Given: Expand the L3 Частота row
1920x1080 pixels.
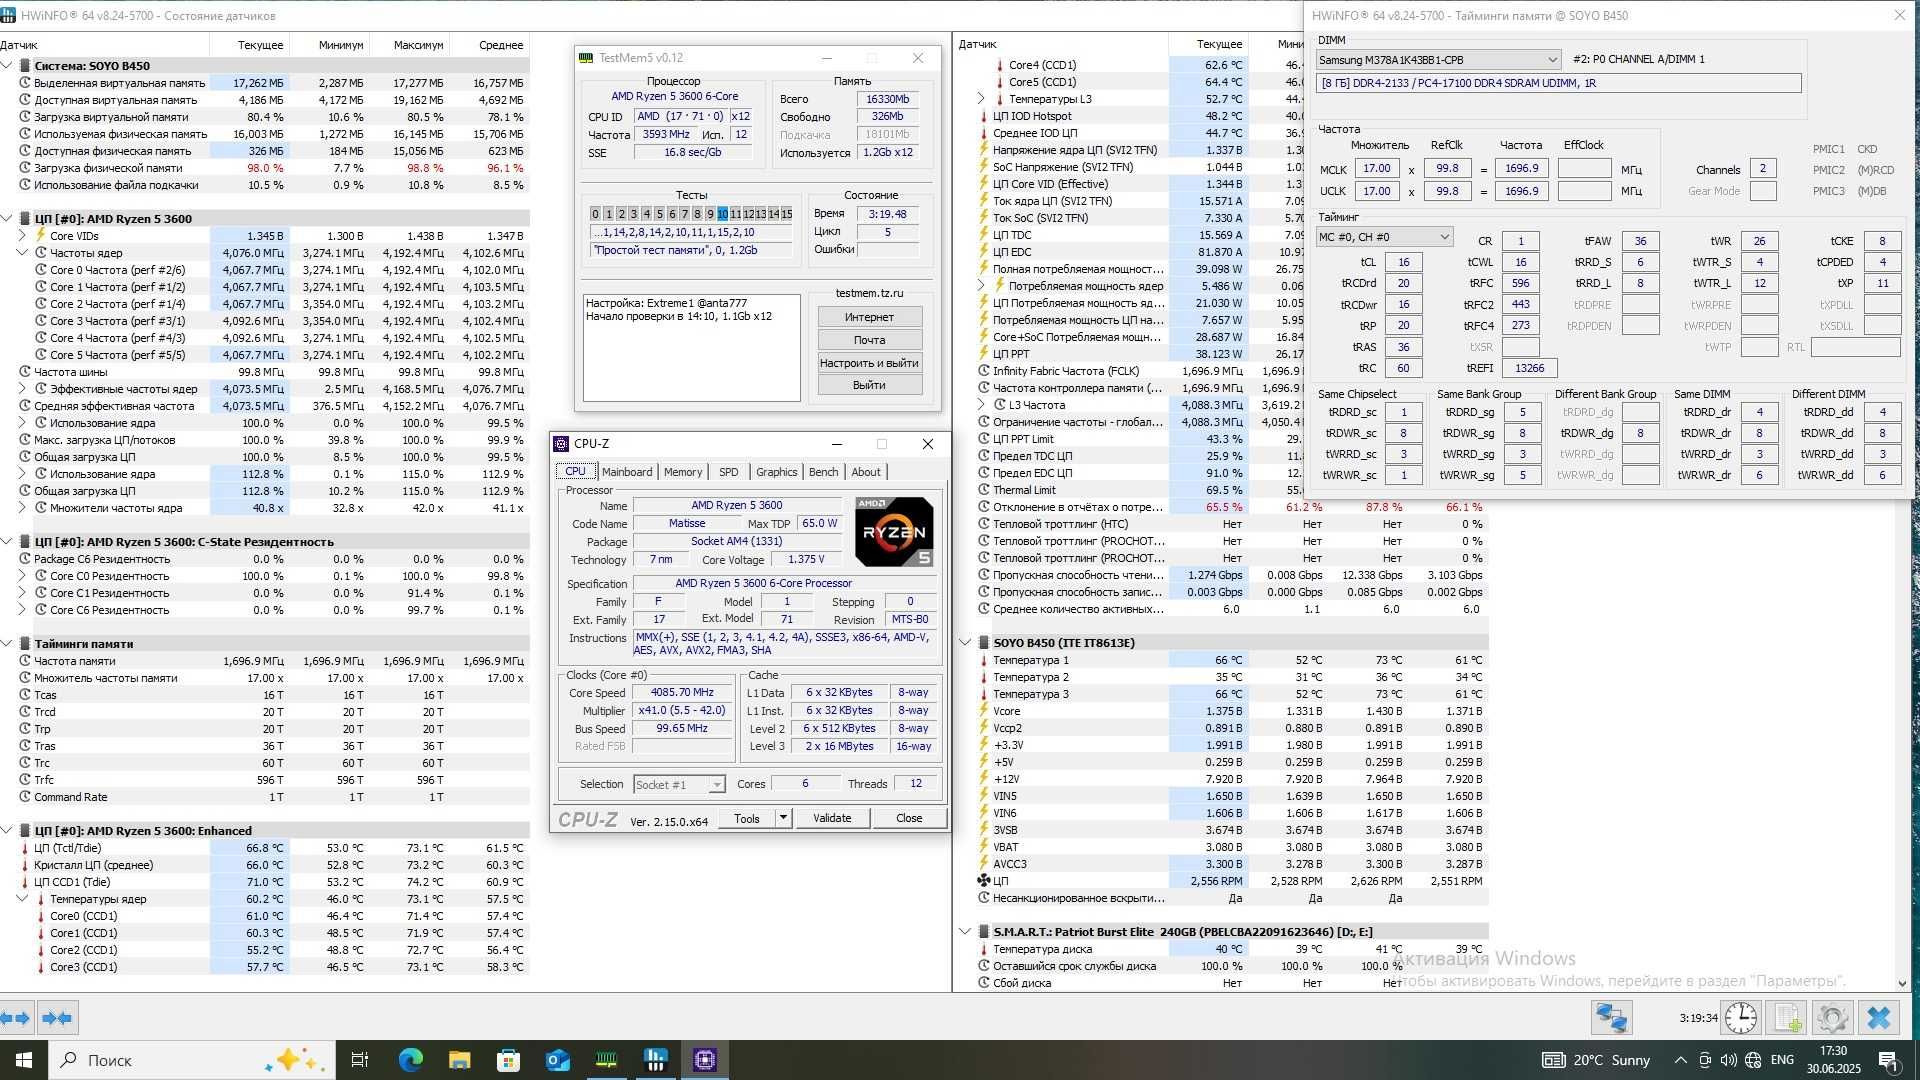Looking at the screenshot, I should click(x=981, y=405).
